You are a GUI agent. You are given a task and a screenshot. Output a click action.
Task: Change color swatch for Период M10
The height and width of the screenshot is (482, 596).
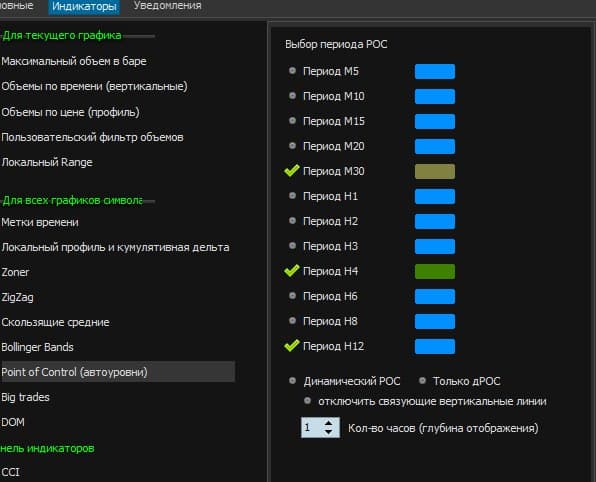click(x=435, y=97)
